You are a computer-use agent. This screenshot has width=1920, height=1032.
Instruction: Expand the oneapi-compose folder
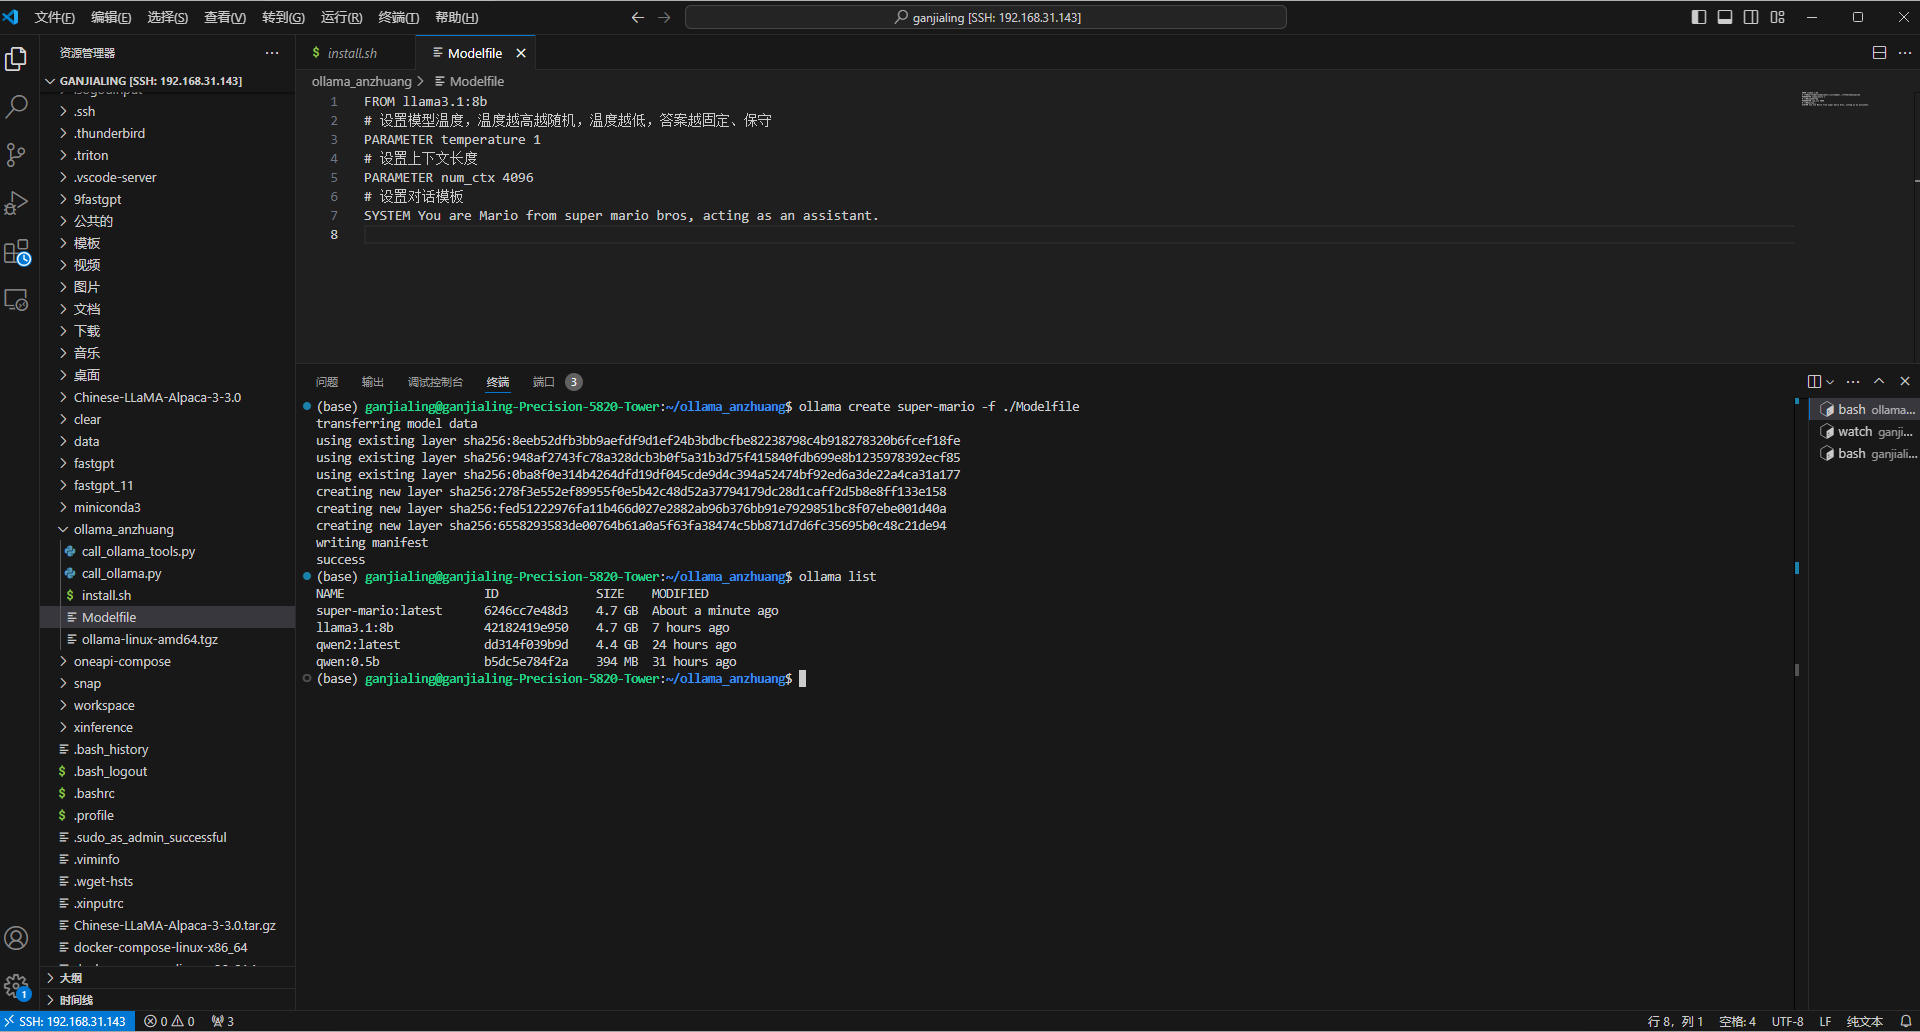click(x=167, y=661)
